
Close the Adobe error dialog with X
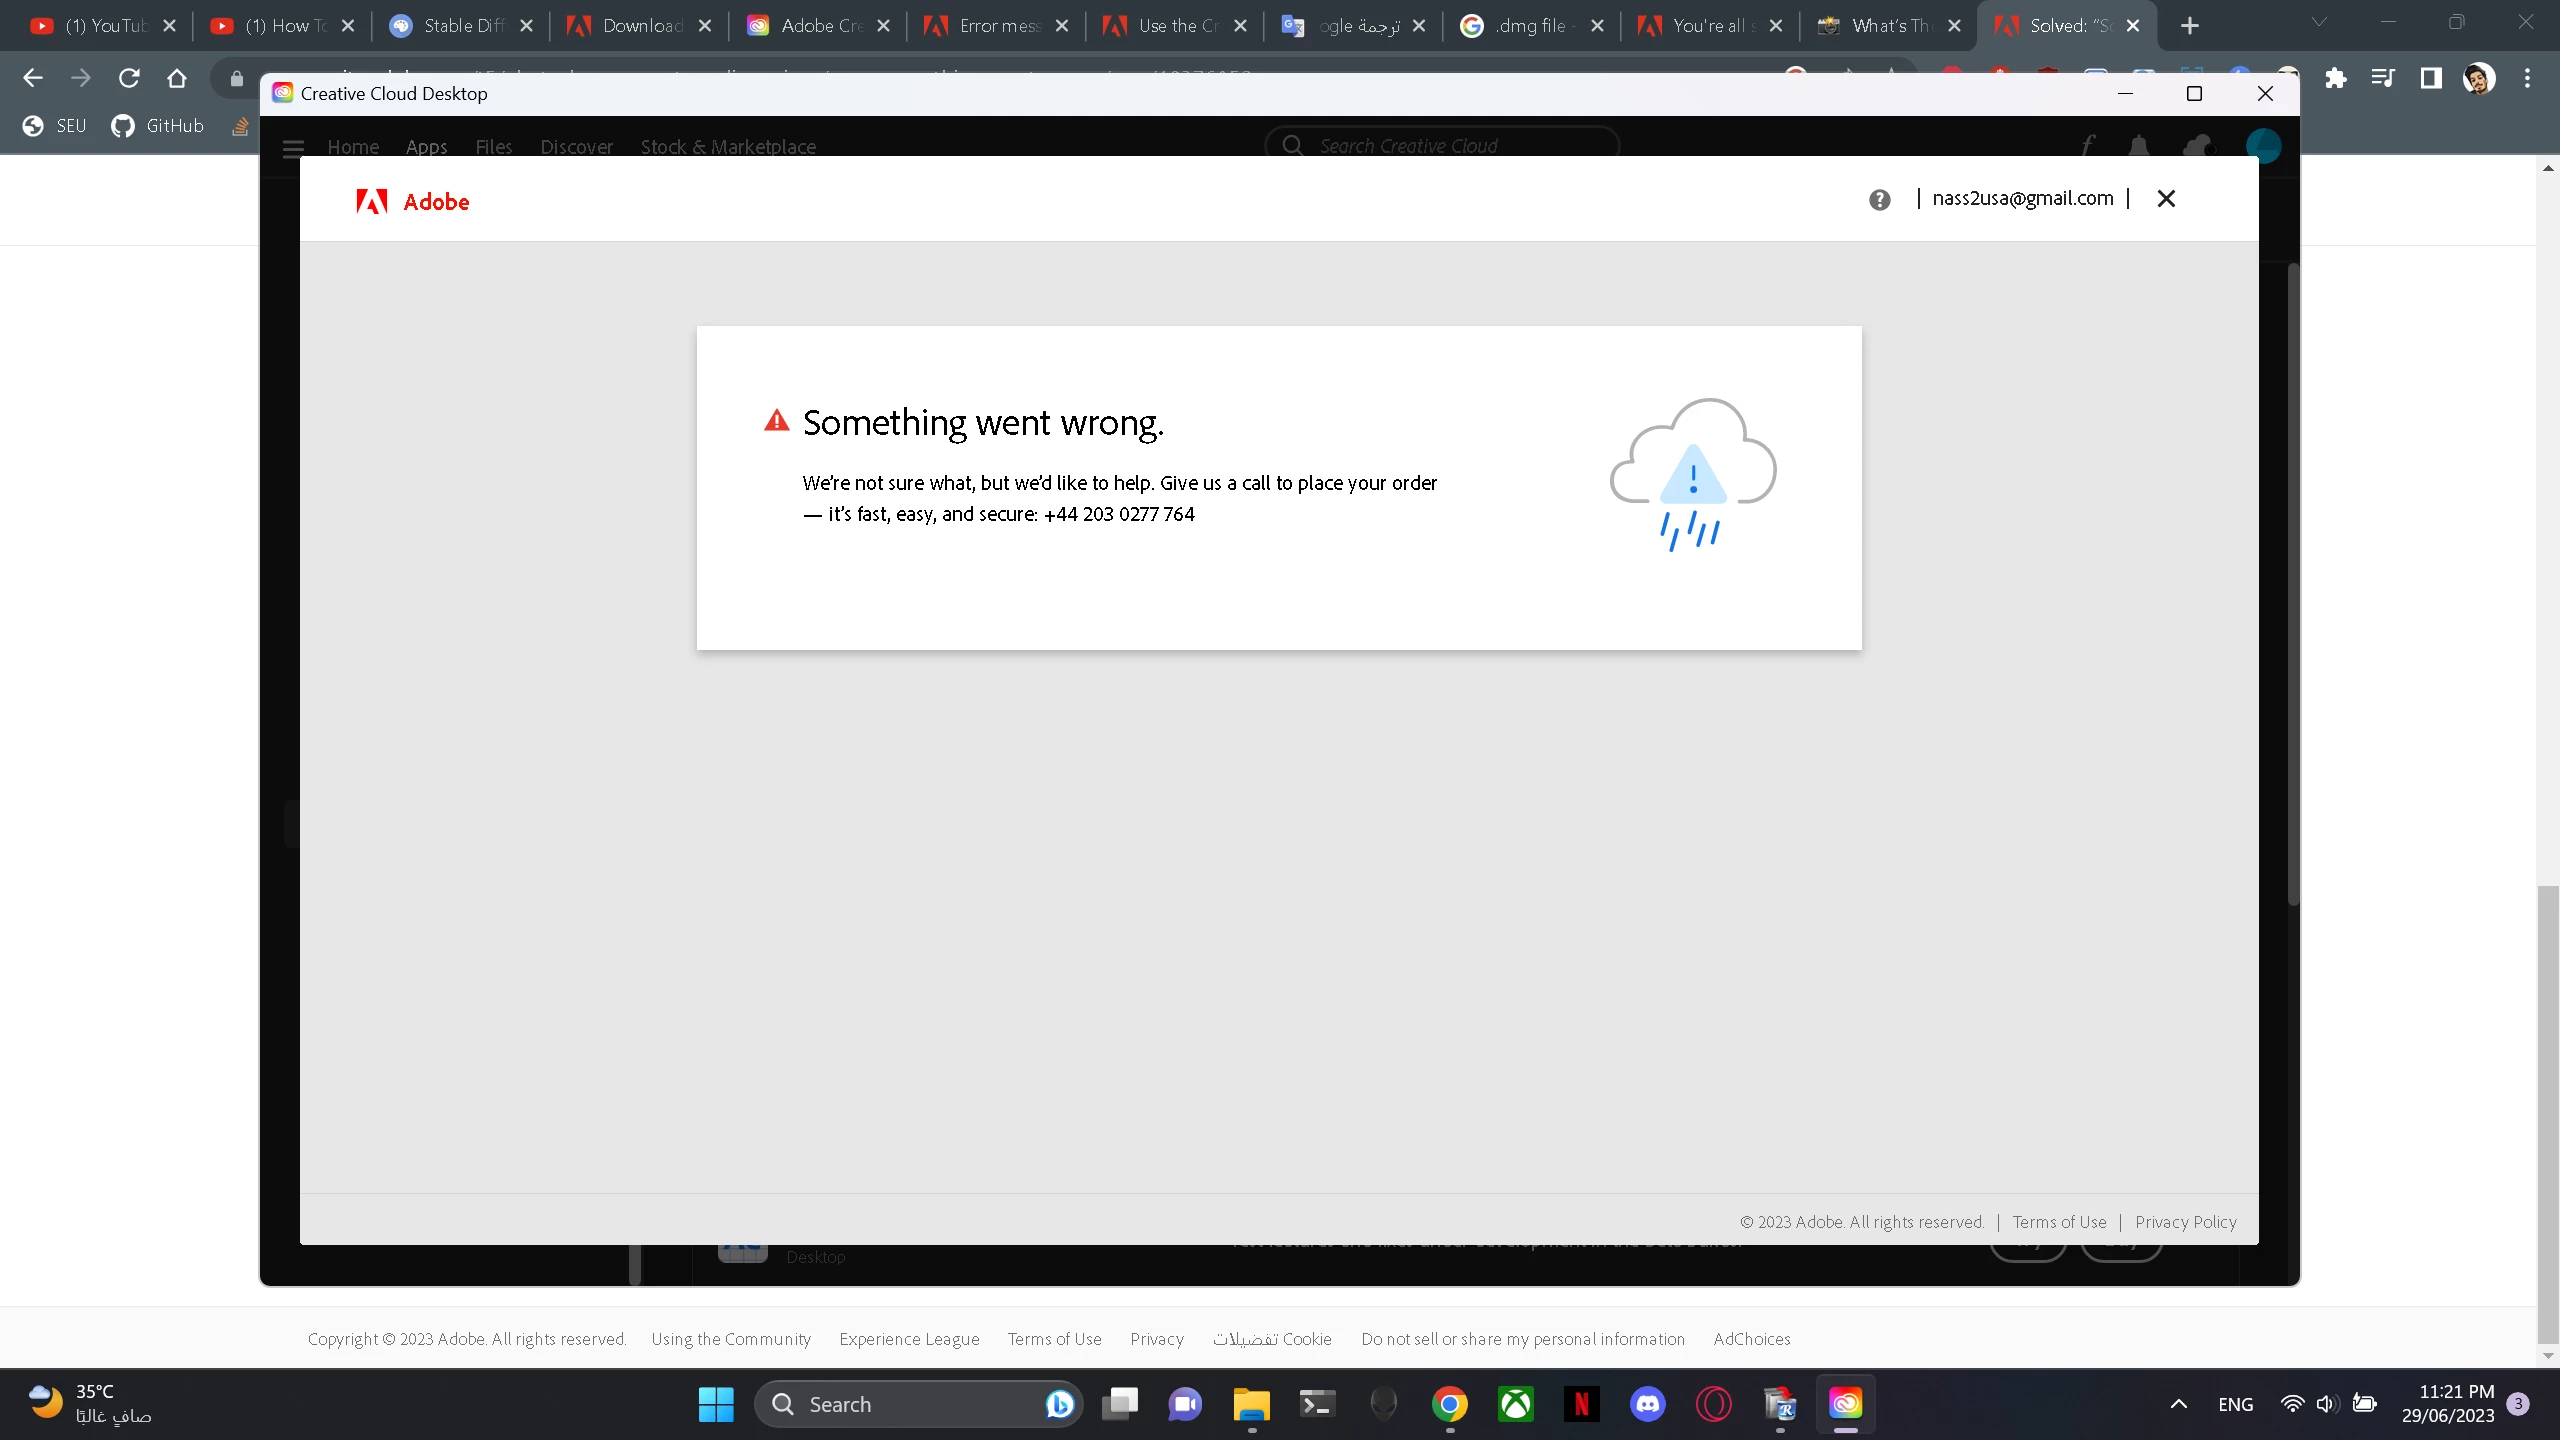pos(2166,199)
